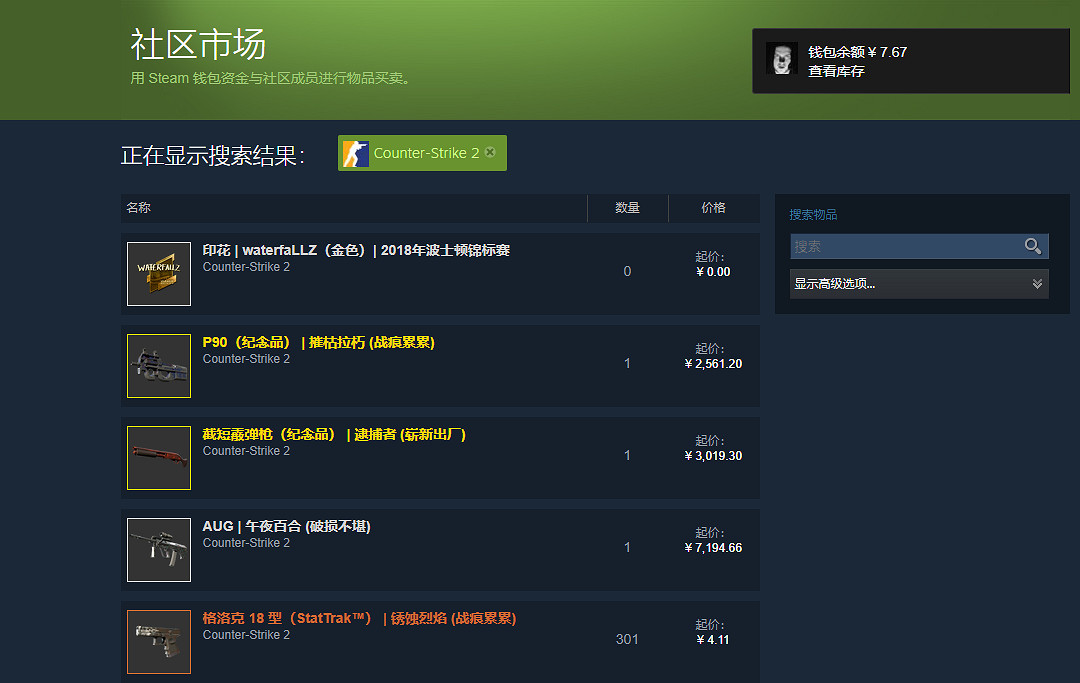Image resolution: width=1080 pixels, height=683 pixels.
Task: Click the double chevron on advanced options
Action: [x=1037, y=284]
